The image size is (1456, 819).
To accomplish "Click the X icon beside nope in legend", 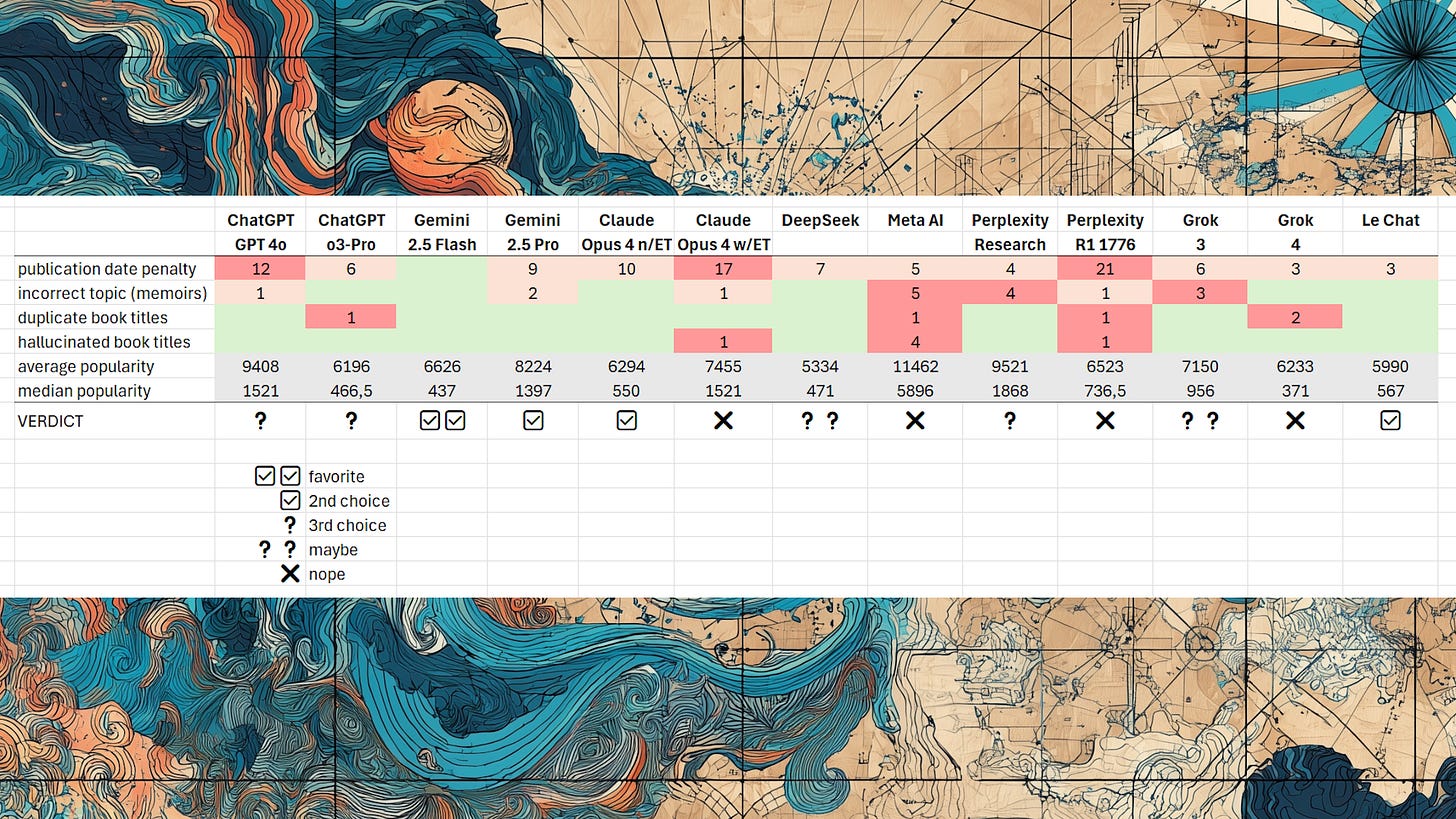I will [x=290, y=574].
